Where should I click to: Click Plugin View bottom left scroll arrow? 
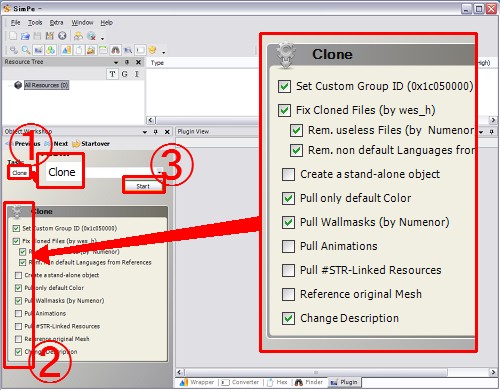click(x=180, y=372)
